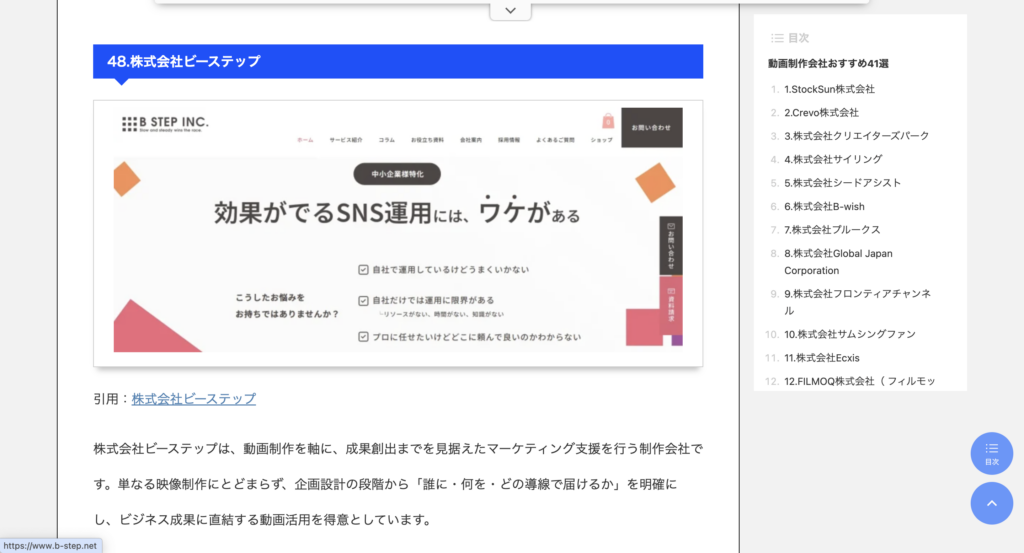Select ホーム in the B STEP nav

305,140
